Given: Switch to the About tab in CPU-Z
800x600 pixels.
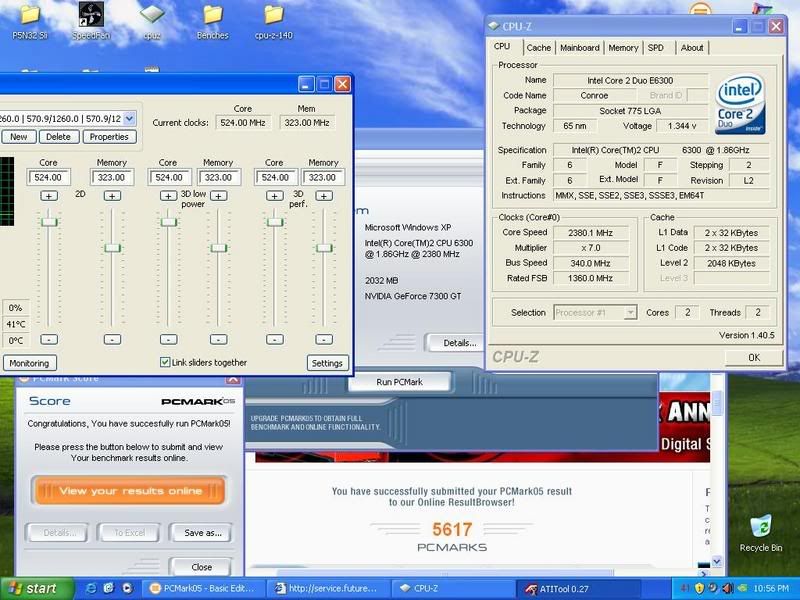Looking at the screenshot, I should pyautogui.click(x=692, y=48).
